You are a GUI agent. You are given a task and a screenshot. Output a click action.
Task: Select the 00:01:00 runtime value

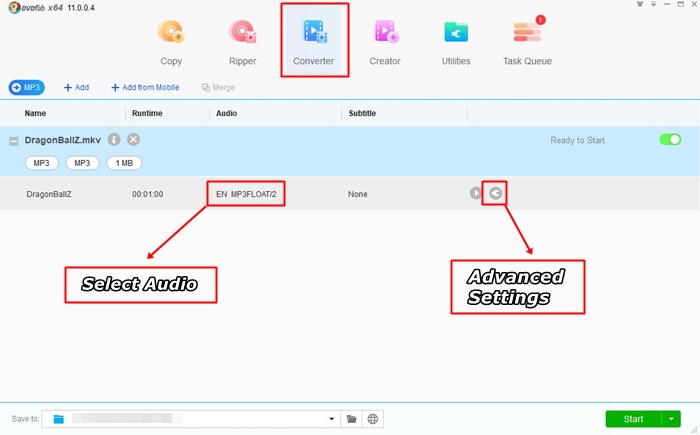click(147, 194)
